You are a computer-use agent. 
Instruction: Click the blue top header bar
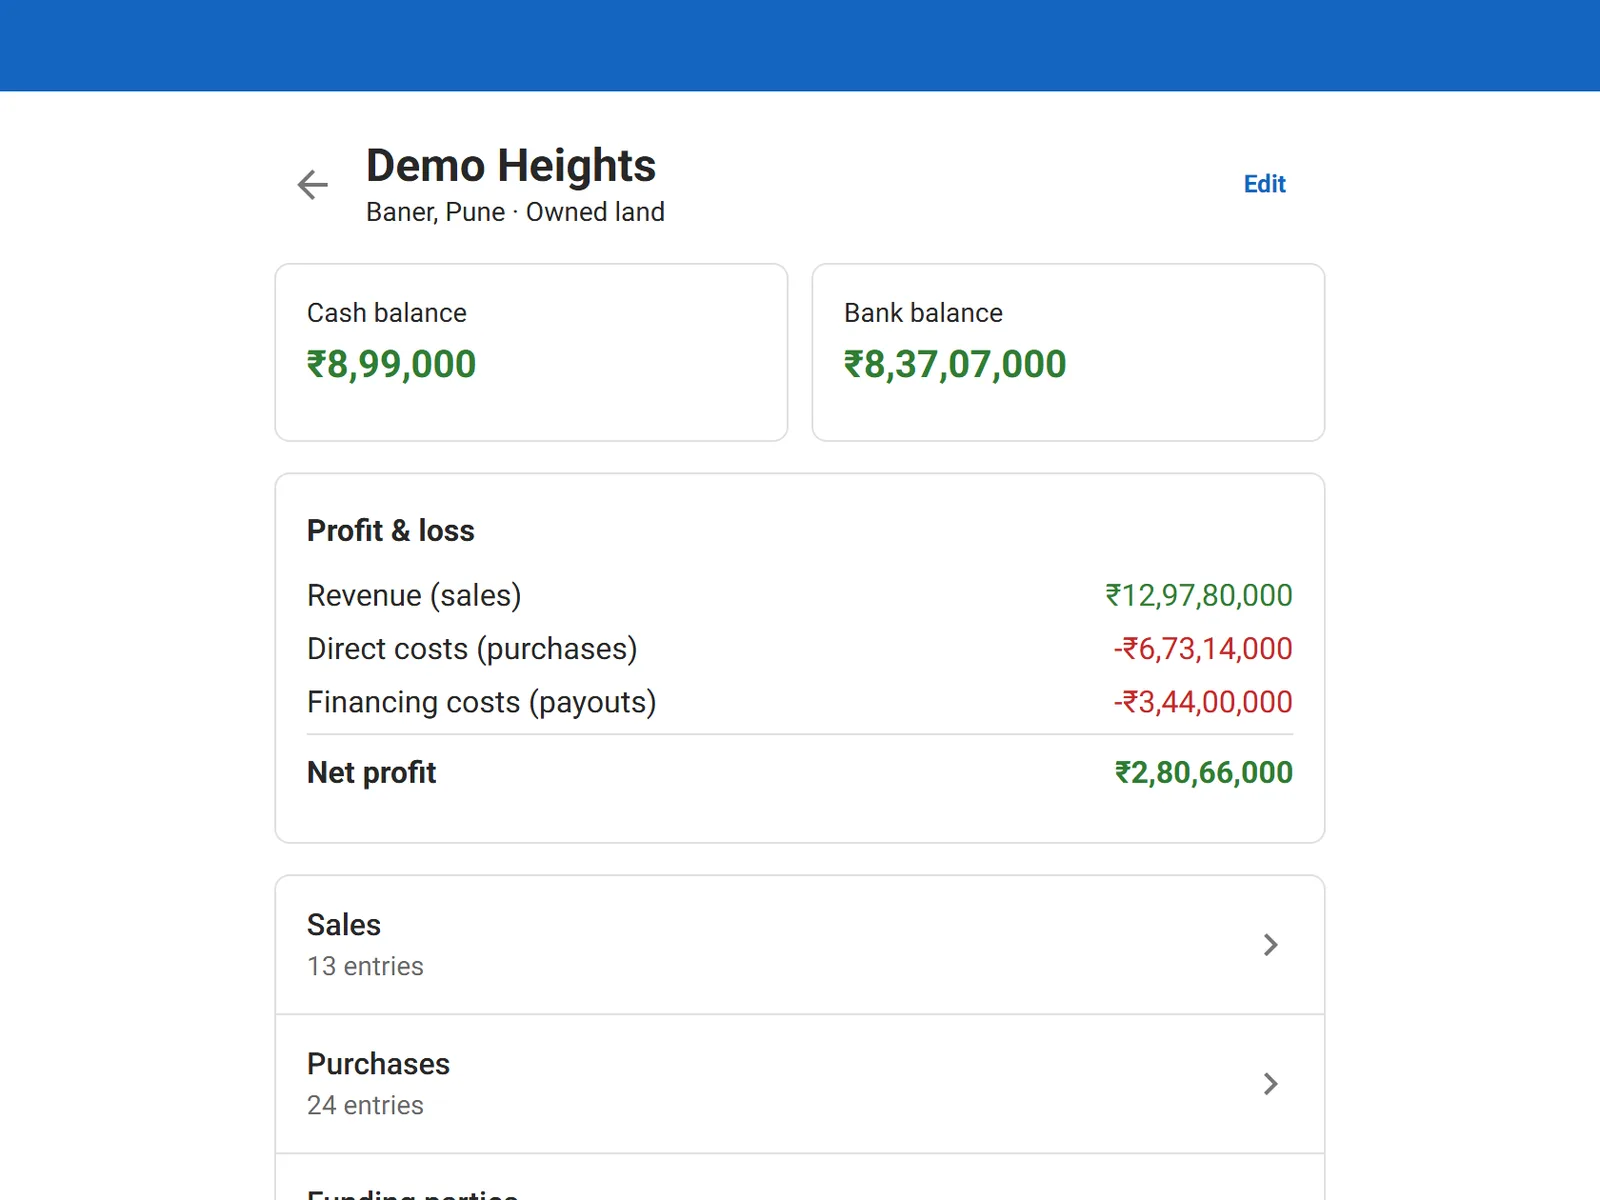coord(800,45)
